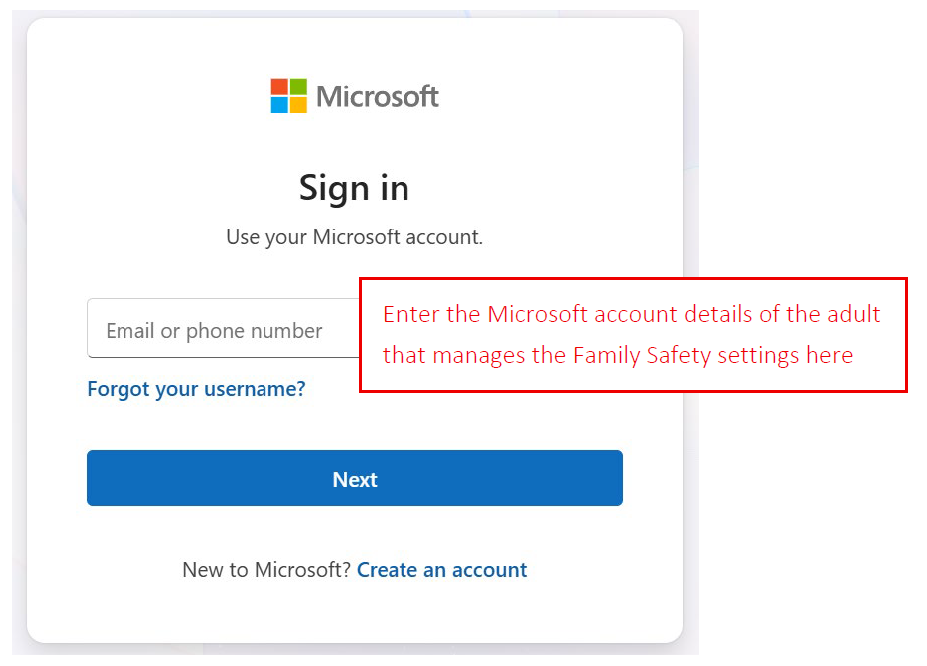Click the annotation line starting with "that manages"
The height and width of the screenshot is (666, 927).
click(617, 355)
